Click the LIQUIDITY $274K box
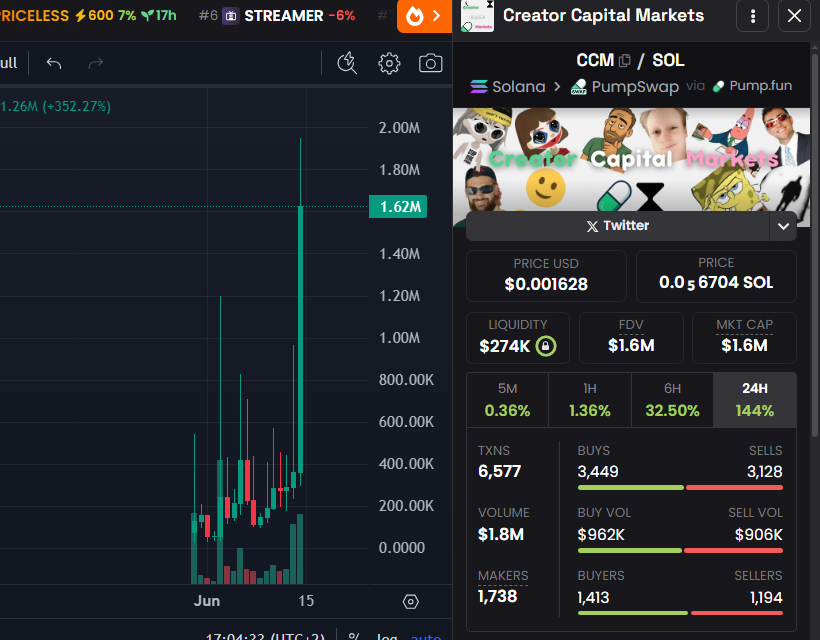This screenshot has width=820, height=640. 518,338
